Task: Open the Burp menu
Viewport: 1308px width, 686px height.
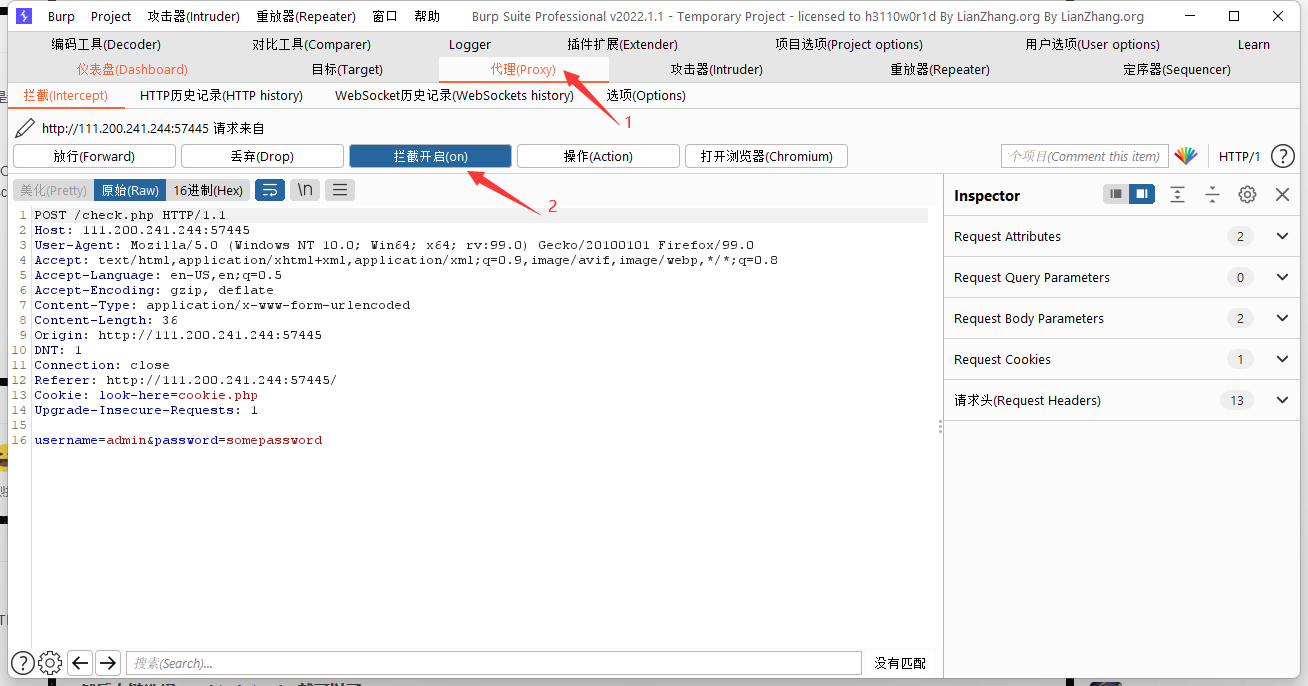Action: [x=61, y=16]
